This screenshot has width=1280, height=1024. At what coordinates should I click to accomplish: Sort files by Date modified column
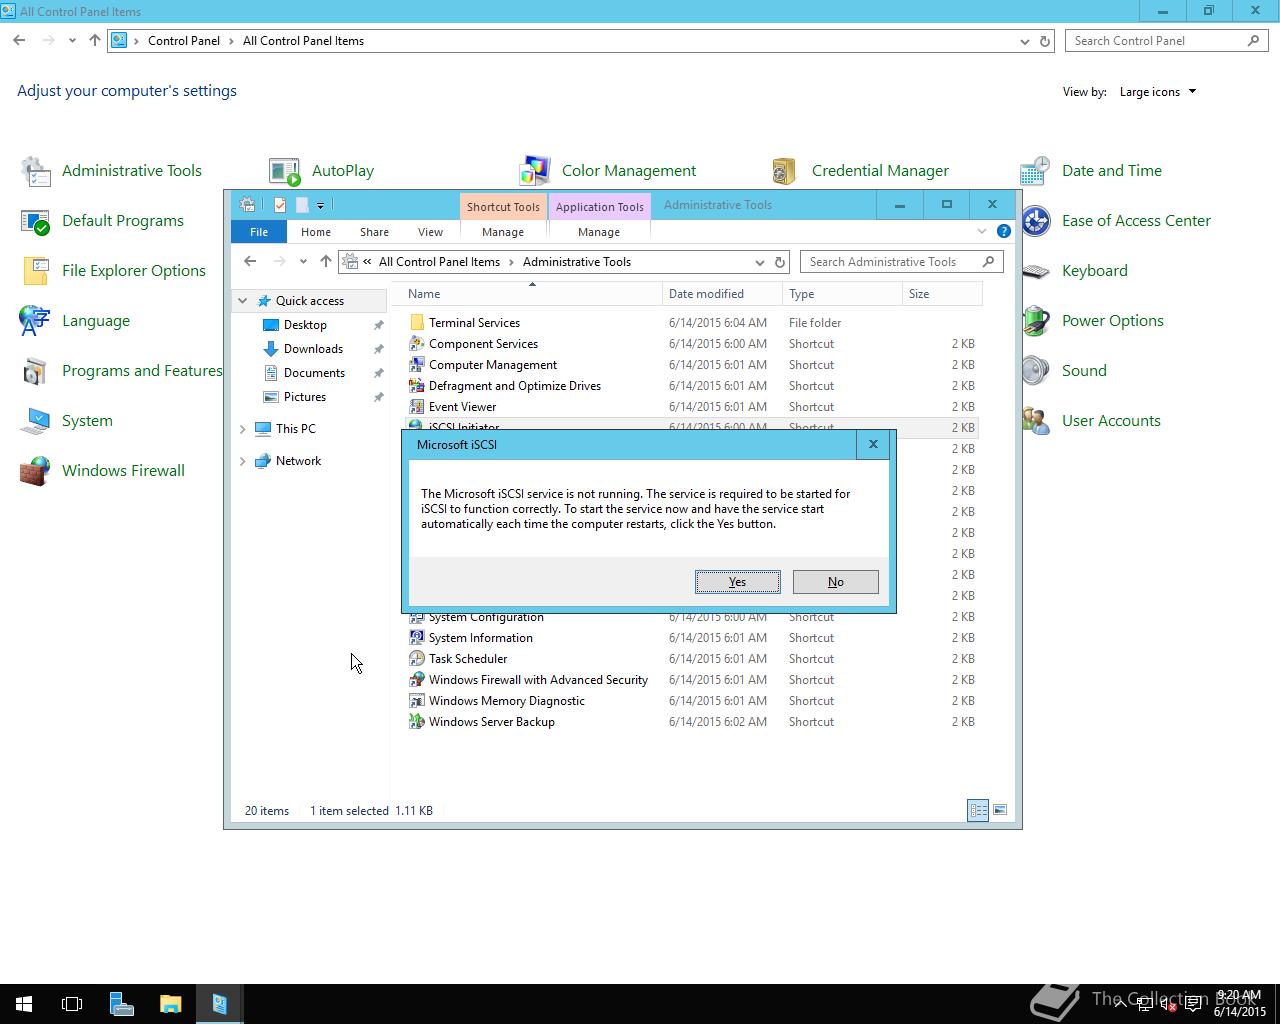(x=721, y=294)
